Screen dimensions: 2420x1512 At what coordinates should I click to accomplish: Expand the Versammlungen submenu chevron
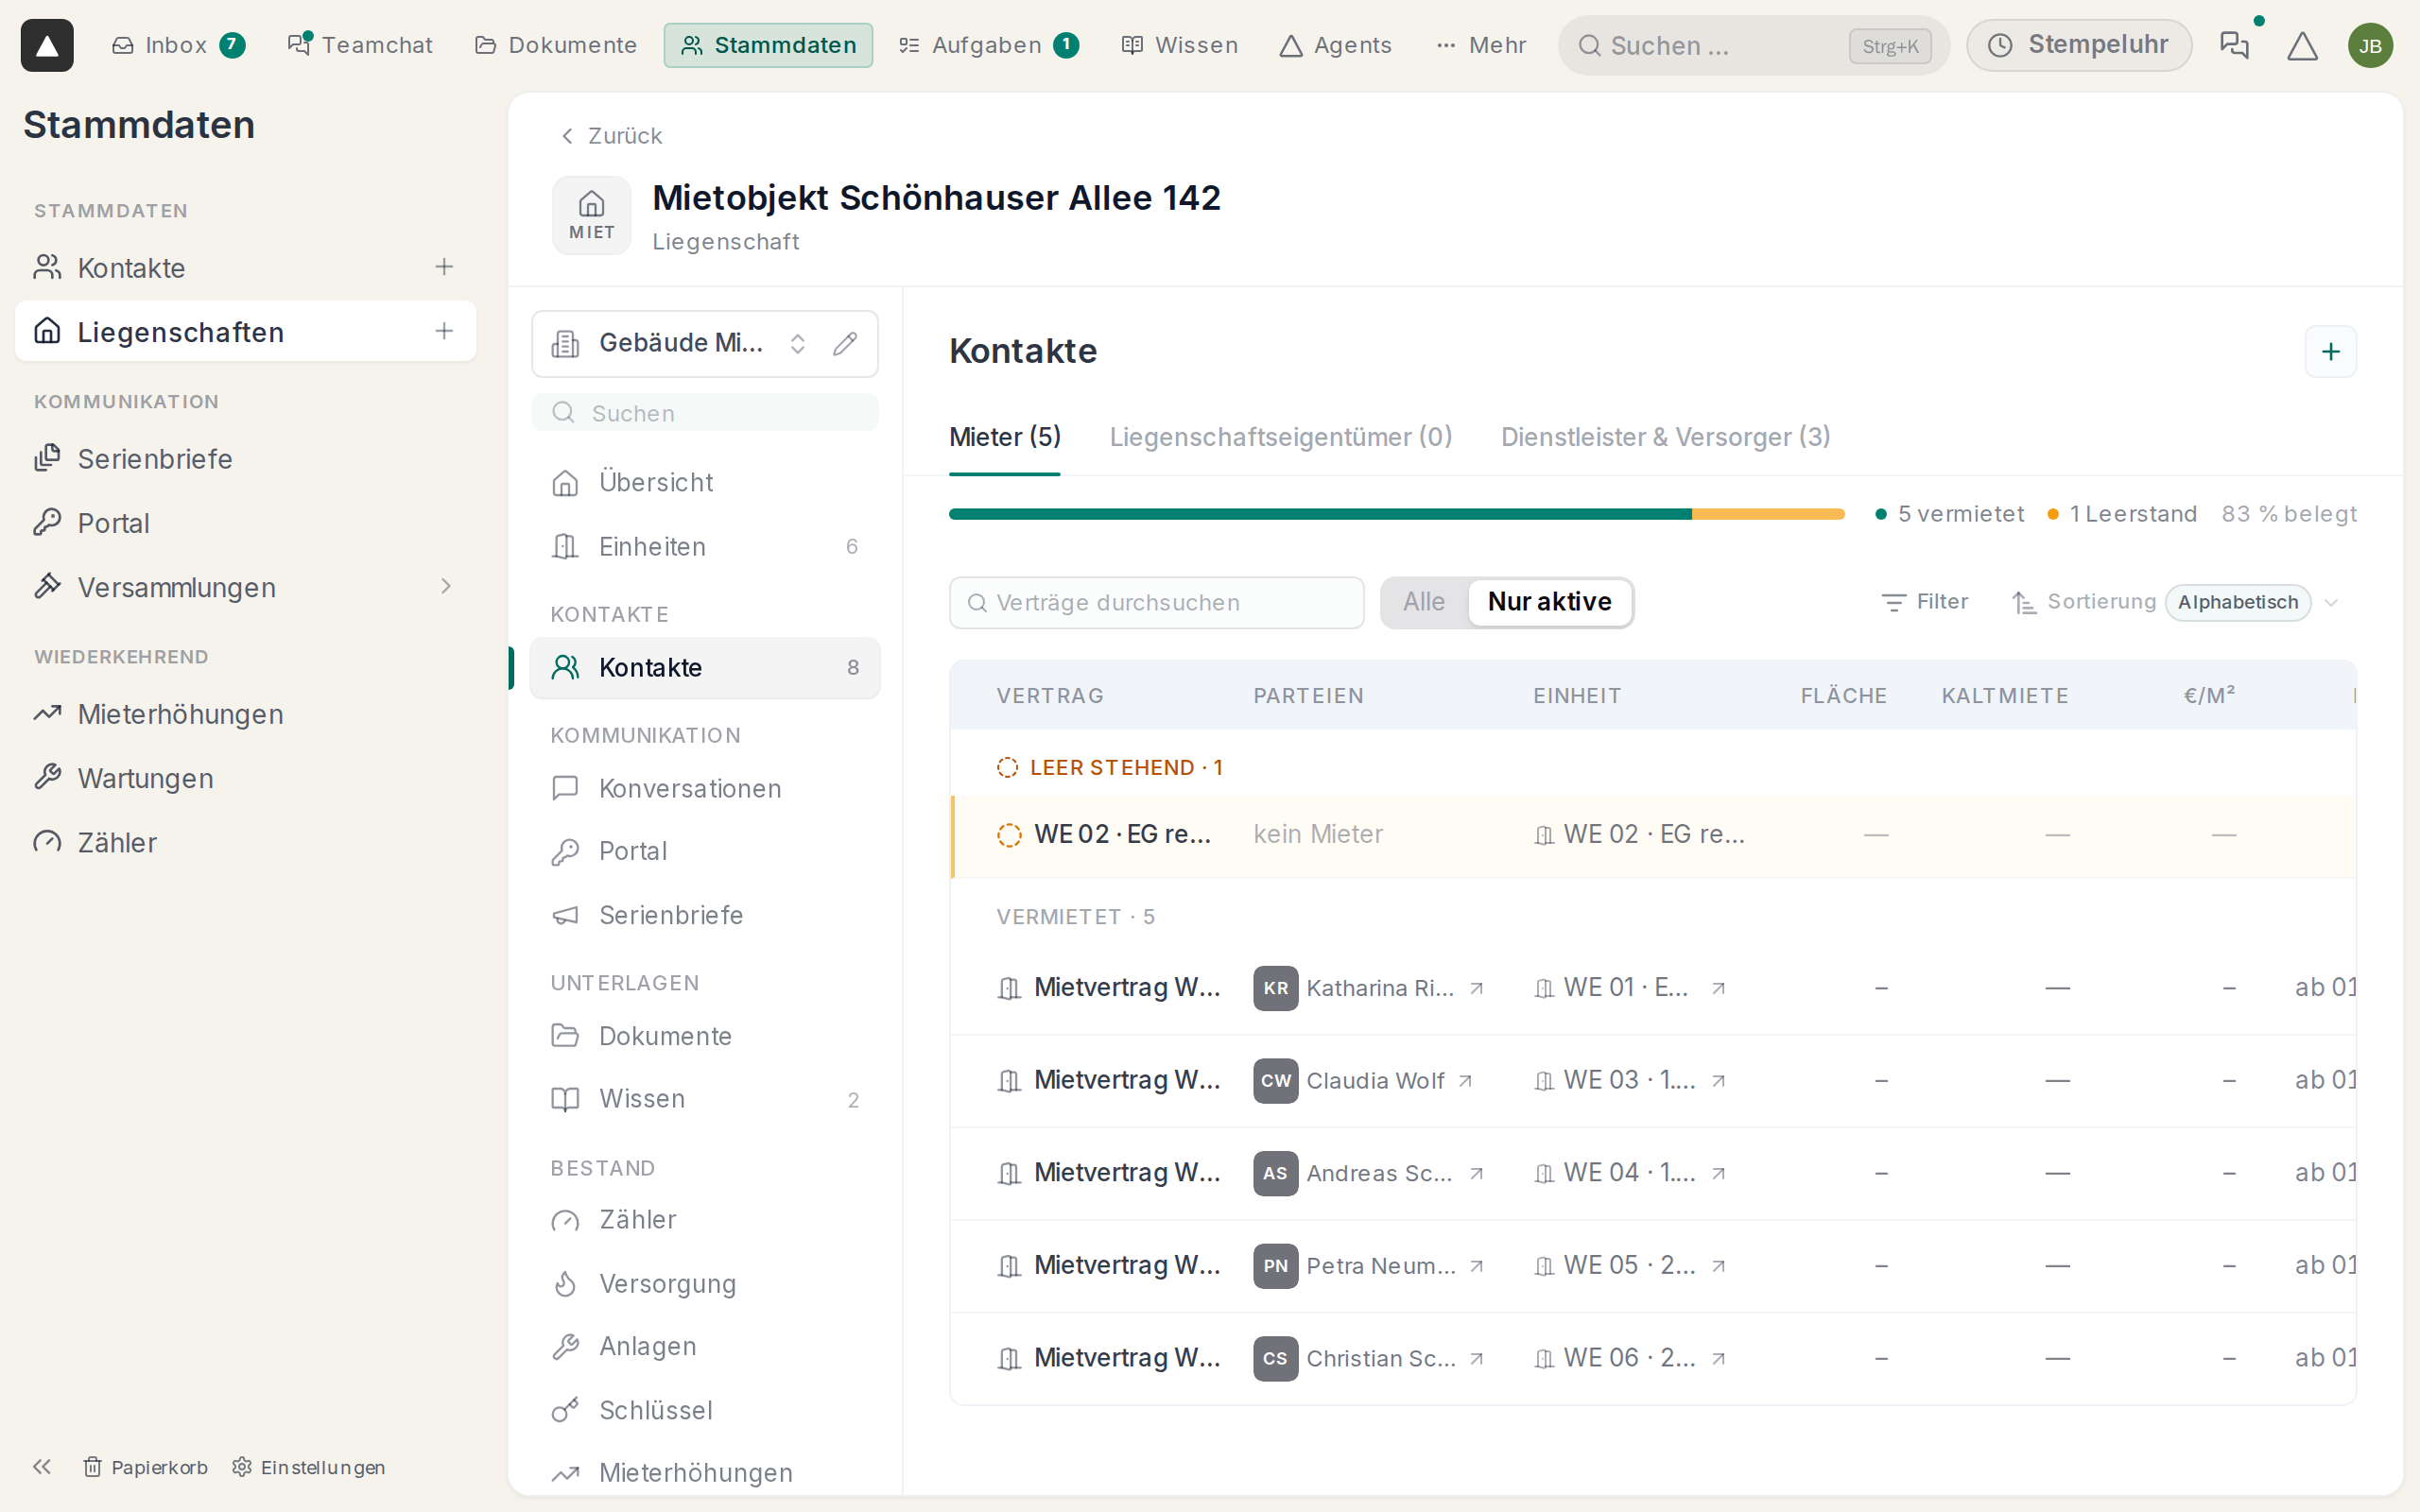click(x=446, y=587)
